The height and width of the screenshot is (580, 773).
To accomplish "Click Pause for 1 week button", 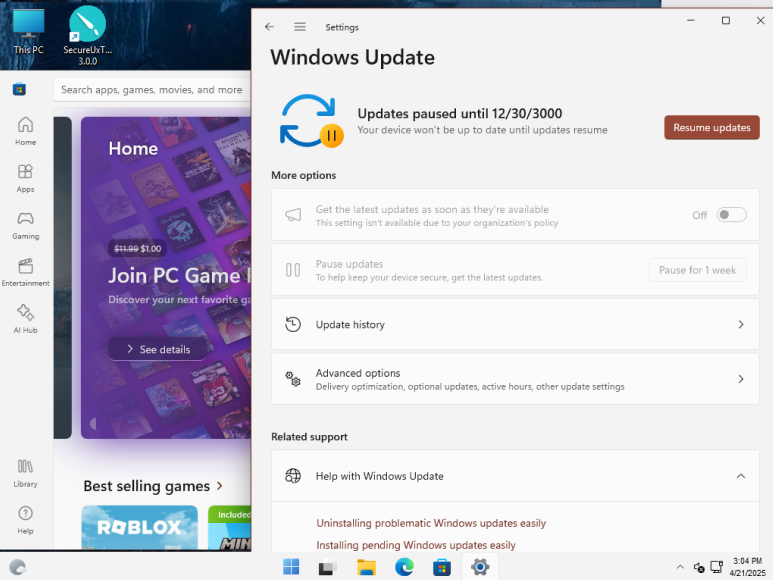I will 697,270.
